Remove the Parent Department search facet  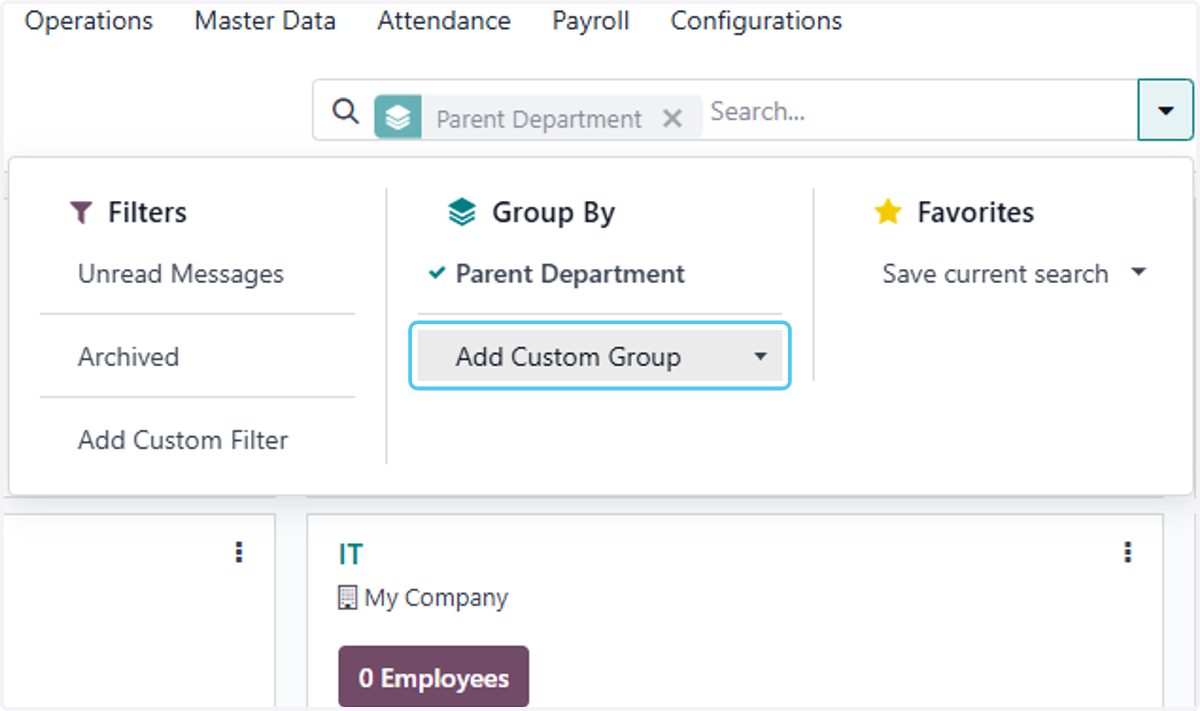pyautogui.click(x=673, y=119)
